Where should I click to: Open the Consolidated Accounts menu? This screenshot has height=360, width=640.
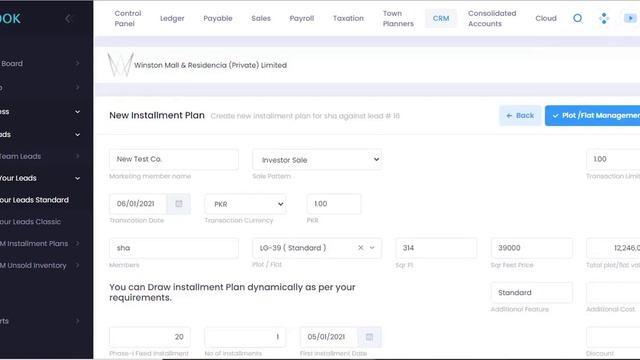tap(492, 18)
